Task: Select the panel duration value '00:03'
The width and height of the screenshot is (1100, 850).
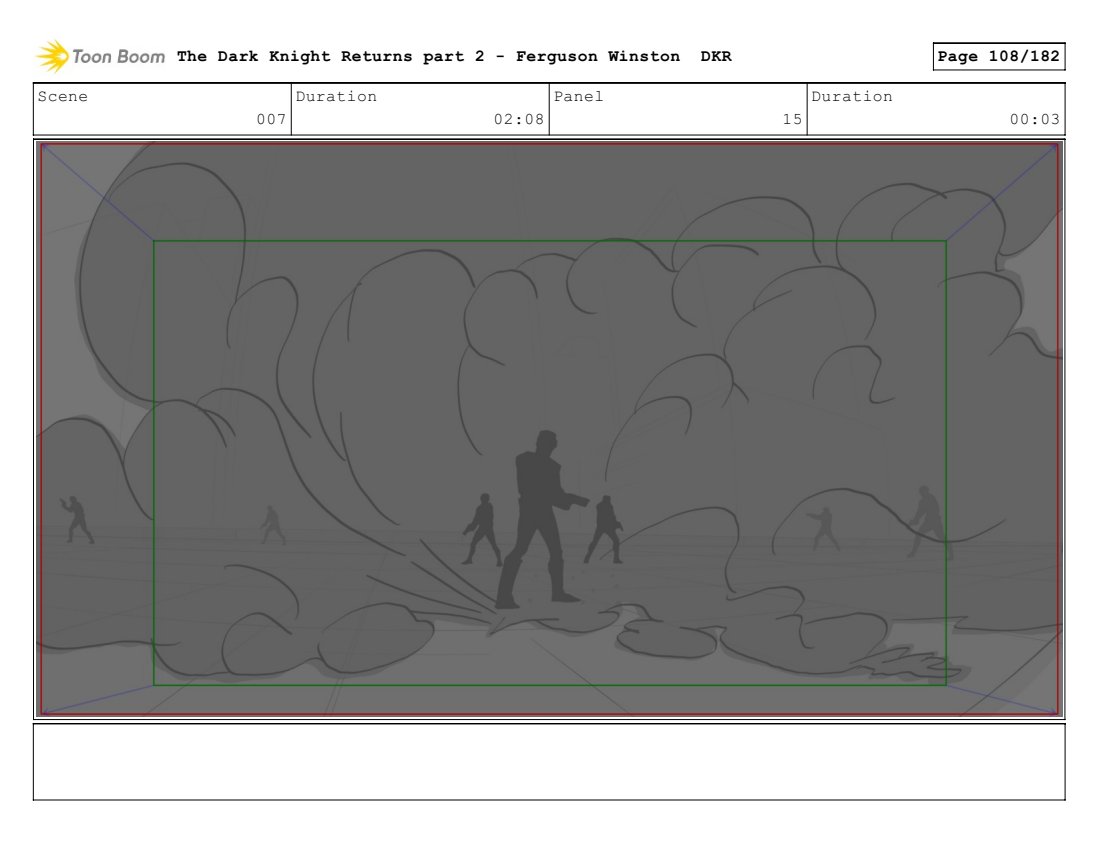Action: tap(1035, 119)
